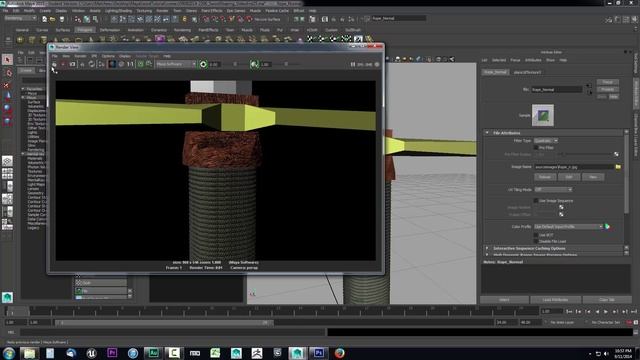The image size is (640, 360).
Task: Select the purple icon on the Polygons shelf
Action: click(160, 39)
